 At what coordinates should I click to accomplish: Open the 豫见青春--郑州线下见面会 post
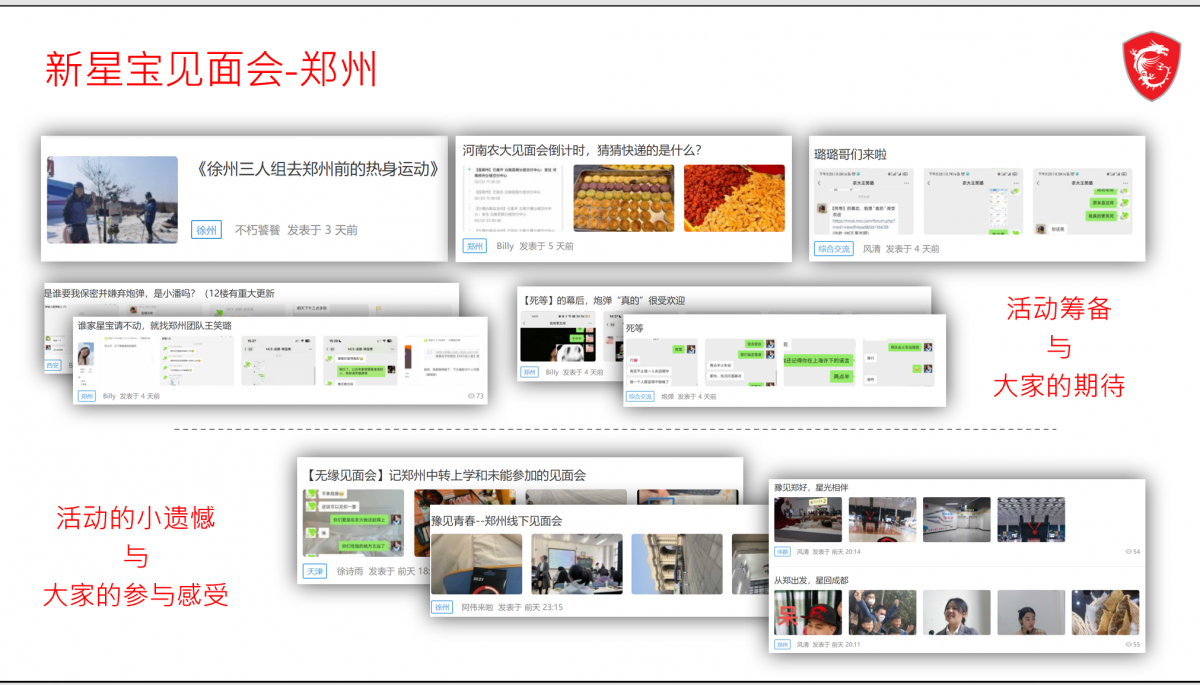(x=497, y=521)
